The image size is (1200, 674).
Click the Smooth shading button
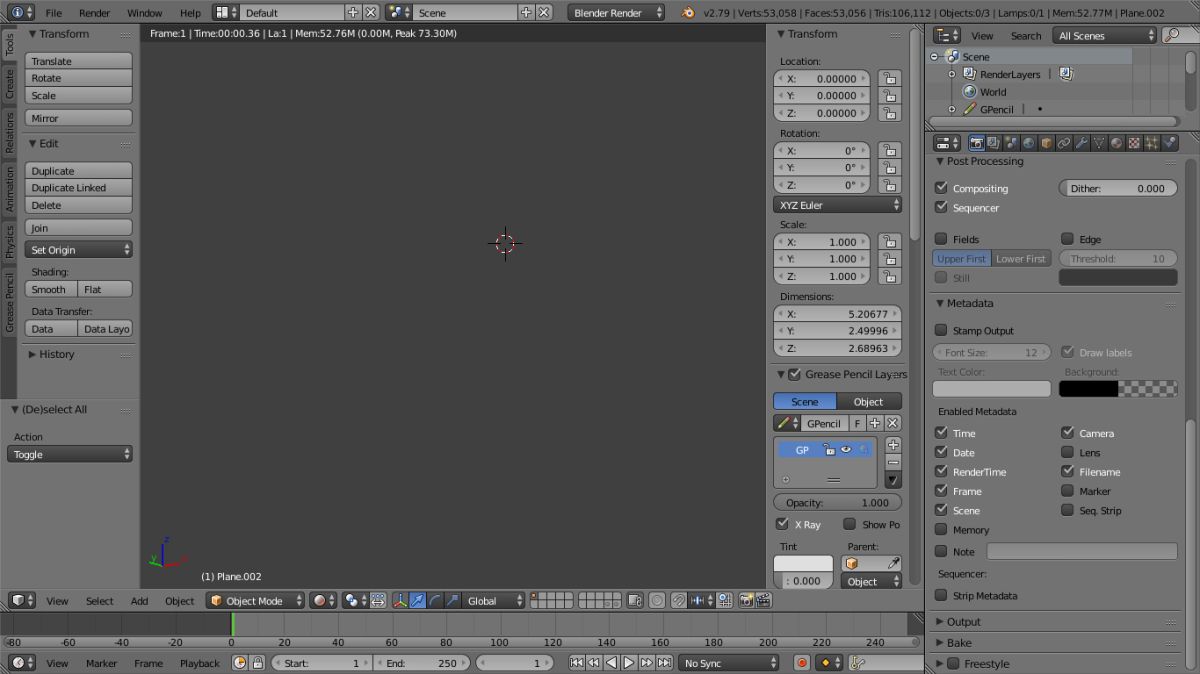[x=52, y=289]
